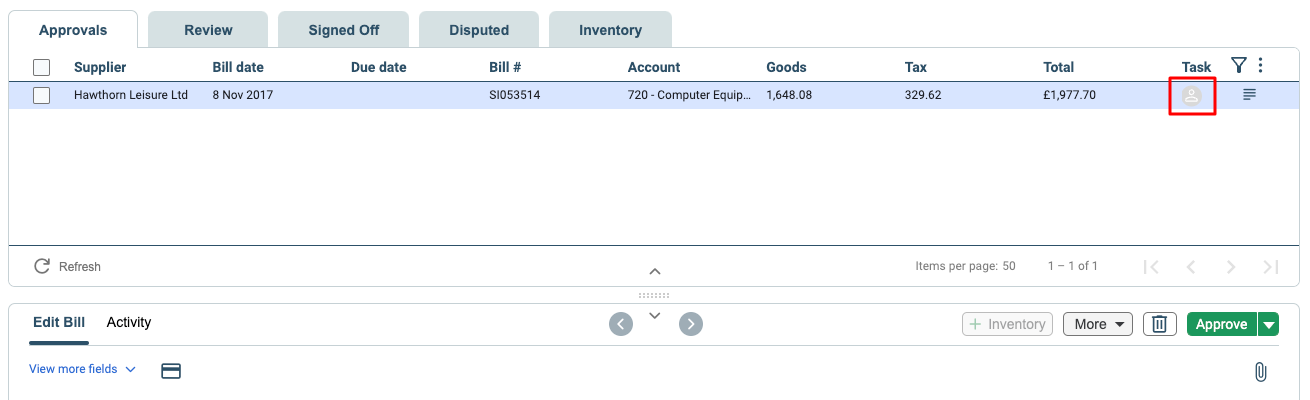Click the task assignee avatar icon
Screen dimensions: 1310x400
[1192, 96]
